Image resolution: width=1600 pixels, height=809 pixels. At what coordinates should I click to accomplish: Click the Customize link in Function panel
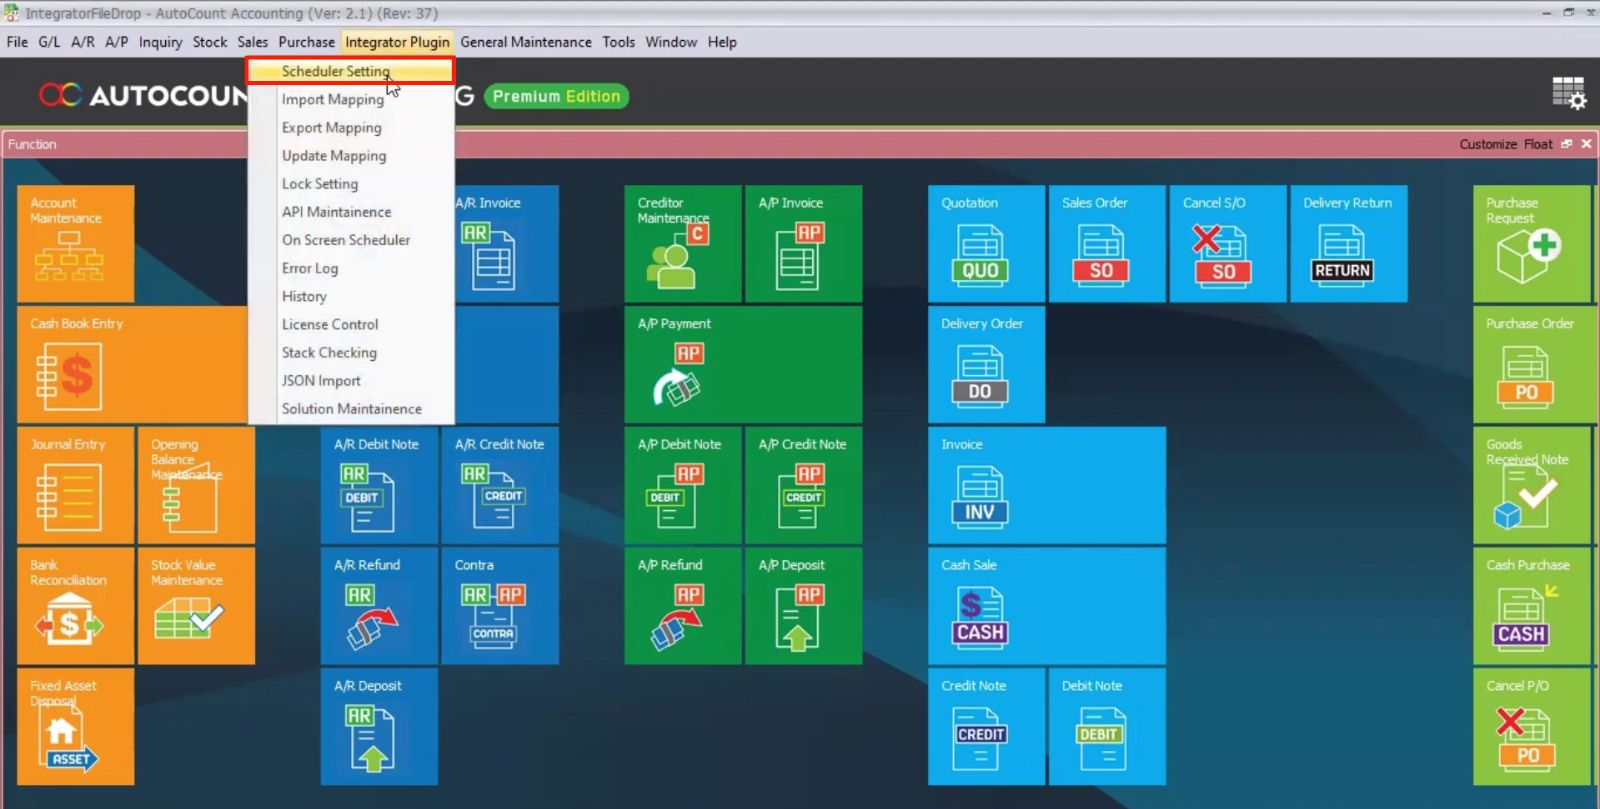(1487, 144)
